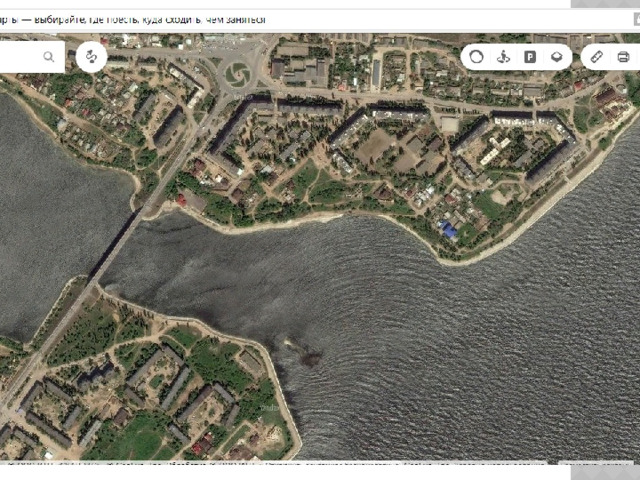The image size is (640, 480).
Task: Show moving public transport on map
Action: click(504, 57)
